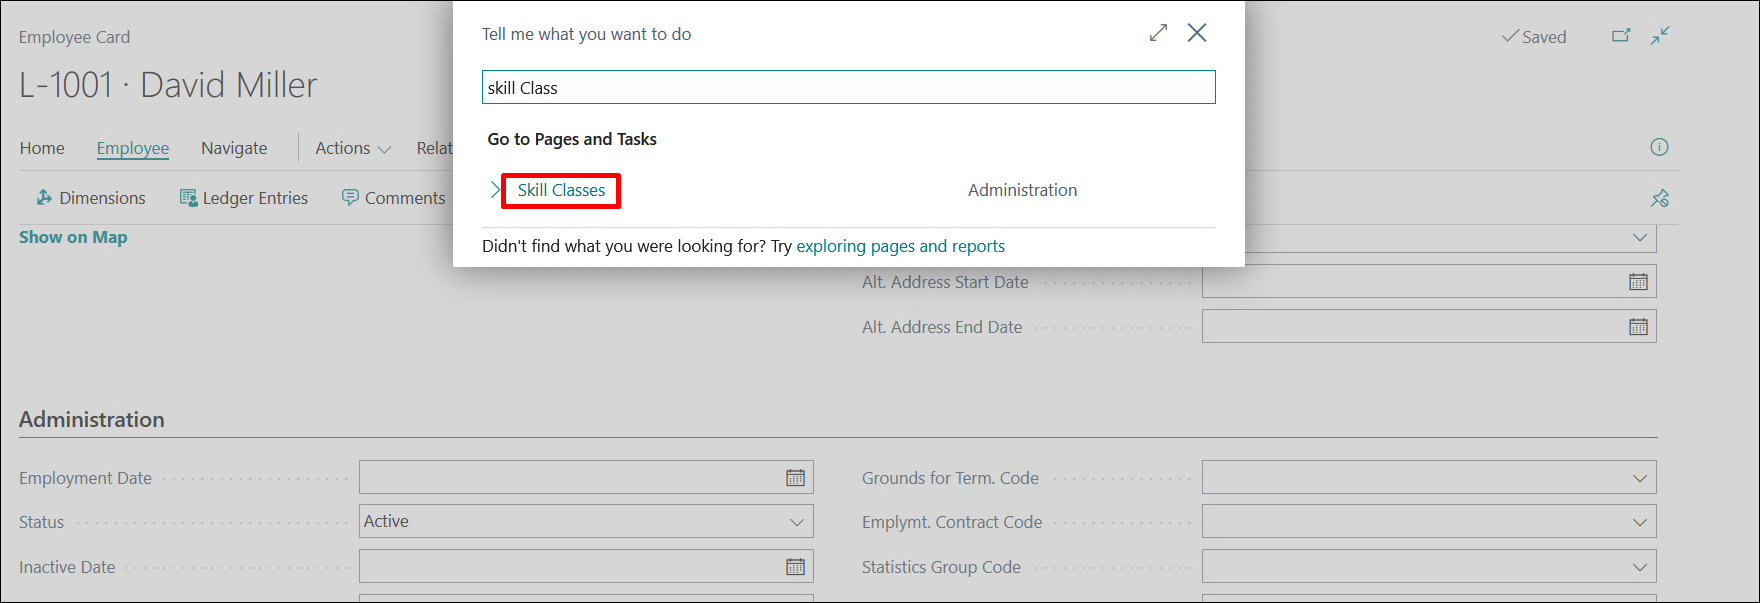Screen dimensions: 1760x603
Task: Expand the Status dropdown
Action: [796, 522]
